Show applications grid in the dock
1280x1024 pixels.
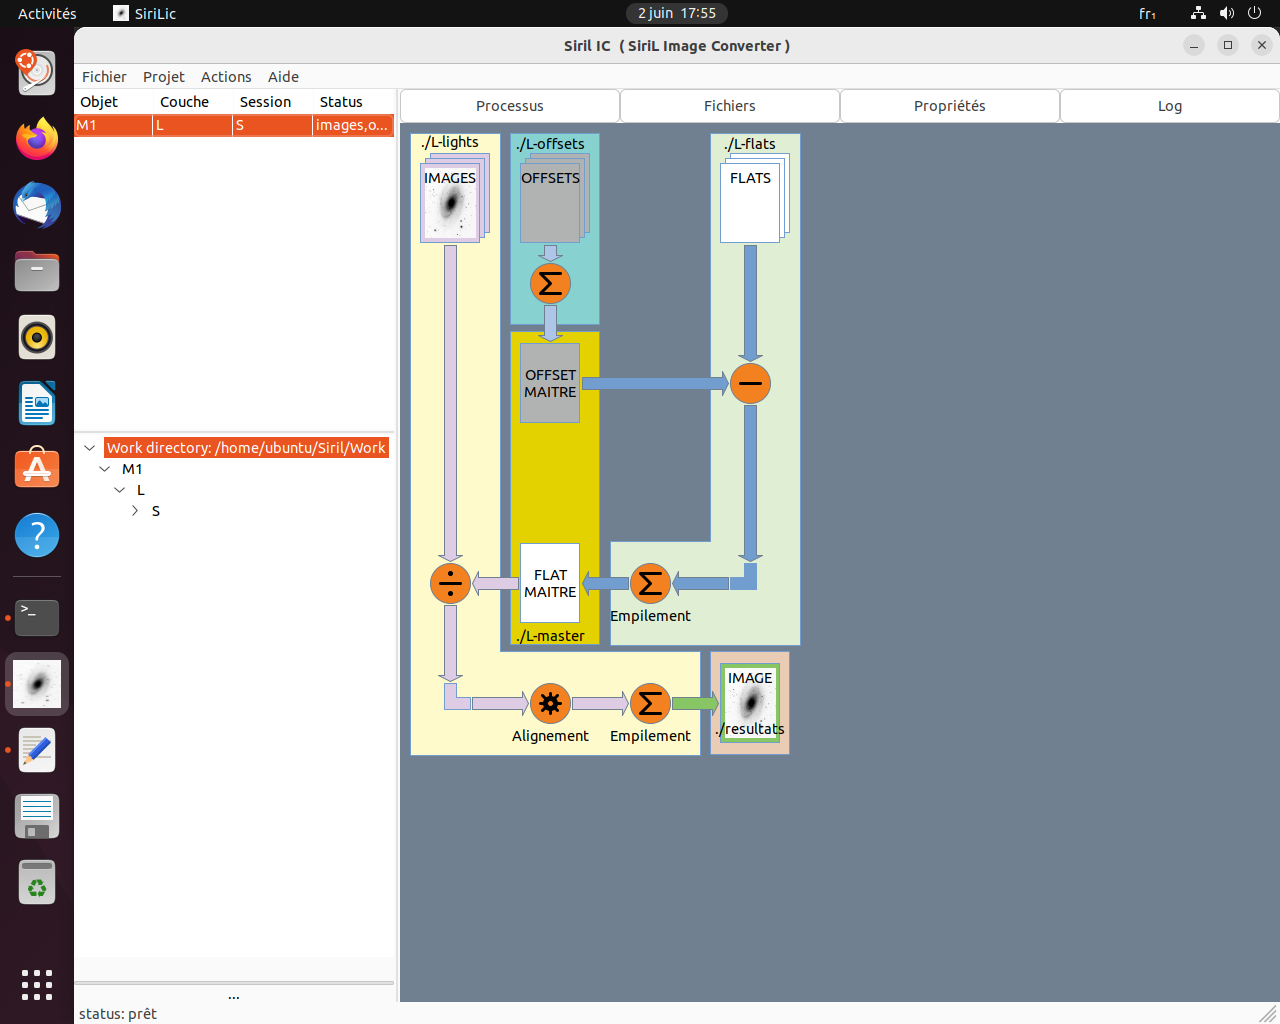click(x=37, y=984)
